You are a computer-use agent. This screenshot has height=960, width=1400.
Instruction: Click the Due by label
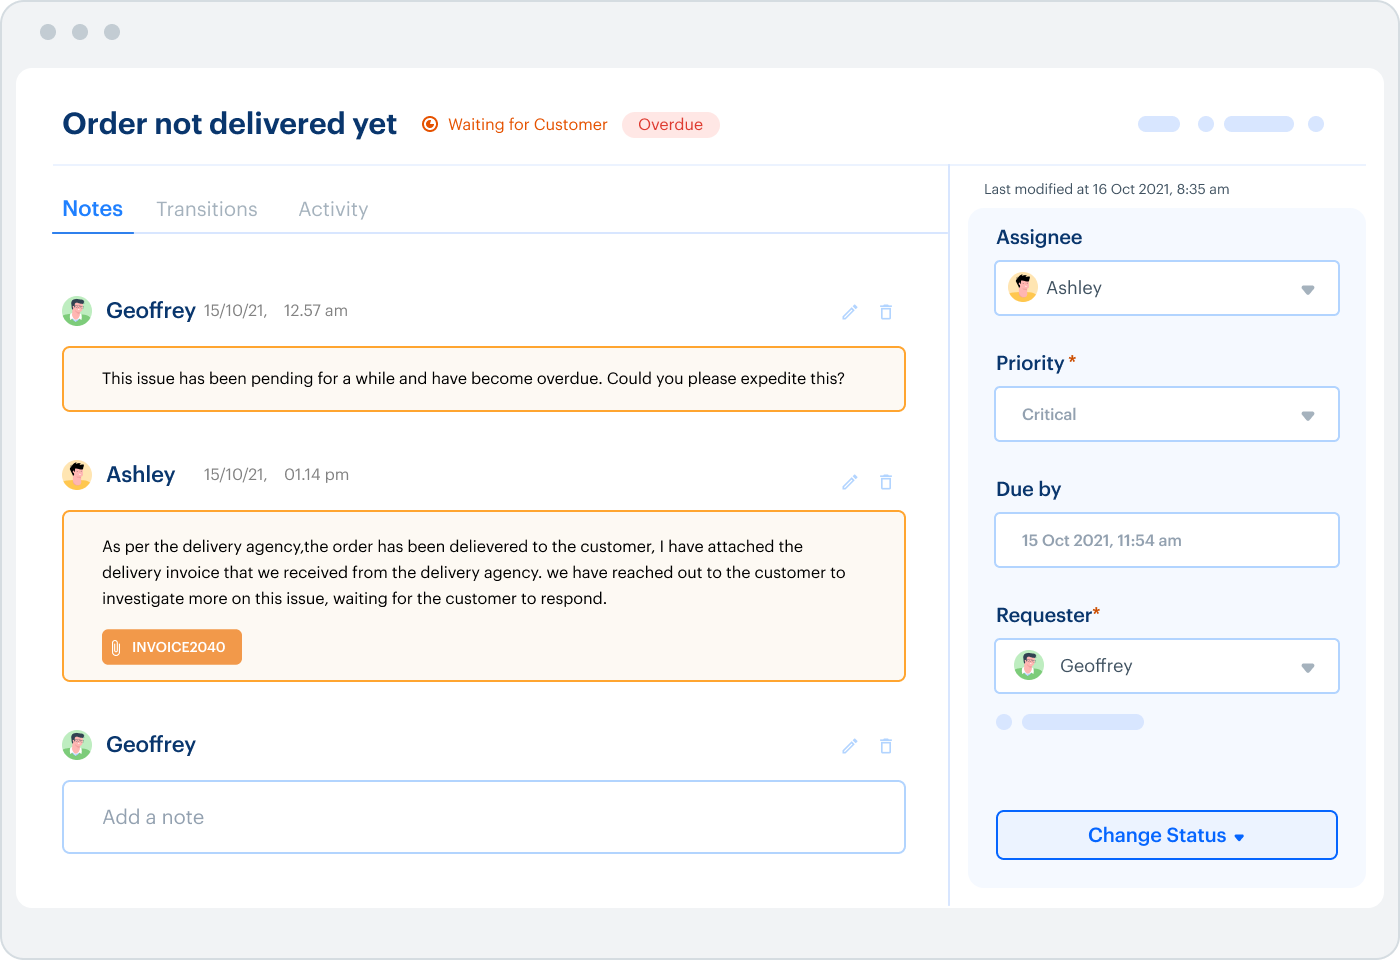(1029, 489)
